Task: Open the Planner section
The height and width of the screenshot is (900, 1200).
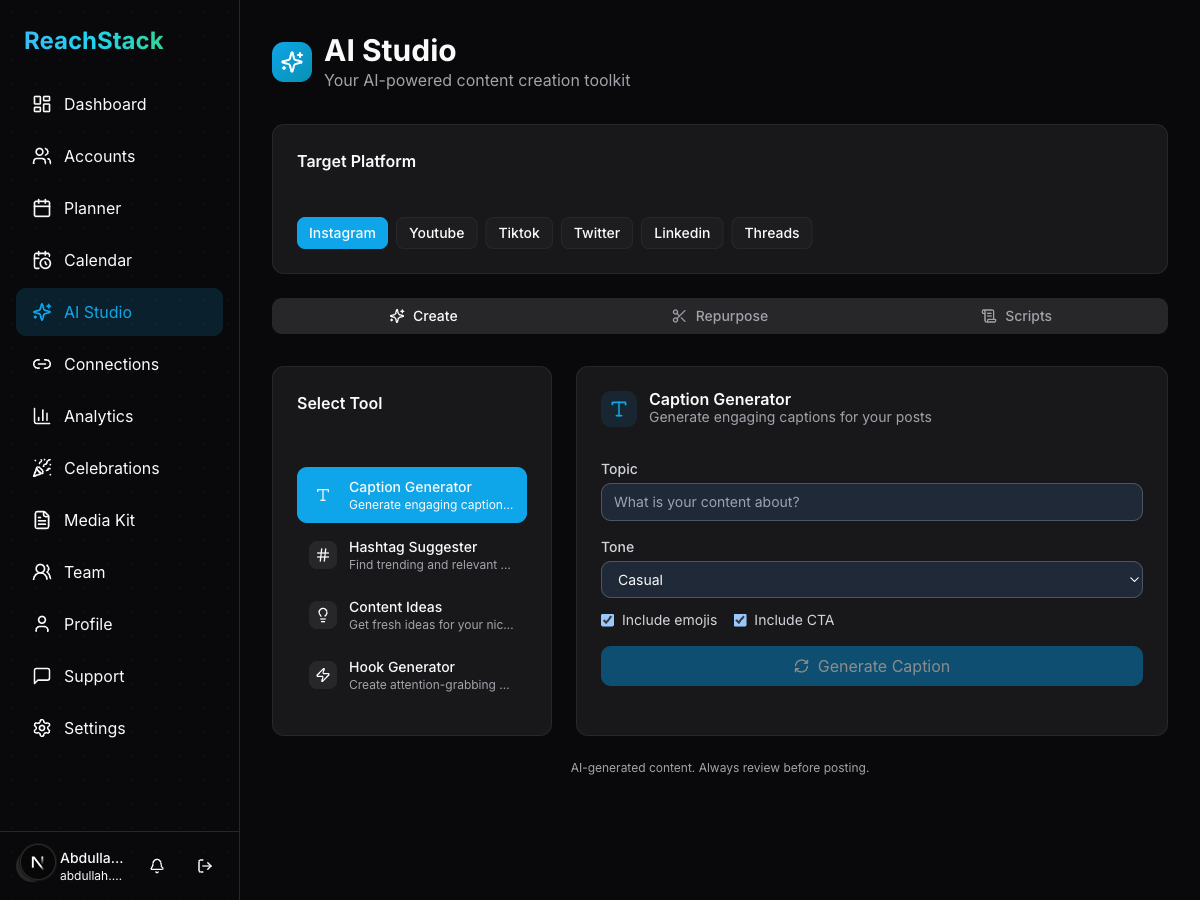Action: (x=91, y=208)
